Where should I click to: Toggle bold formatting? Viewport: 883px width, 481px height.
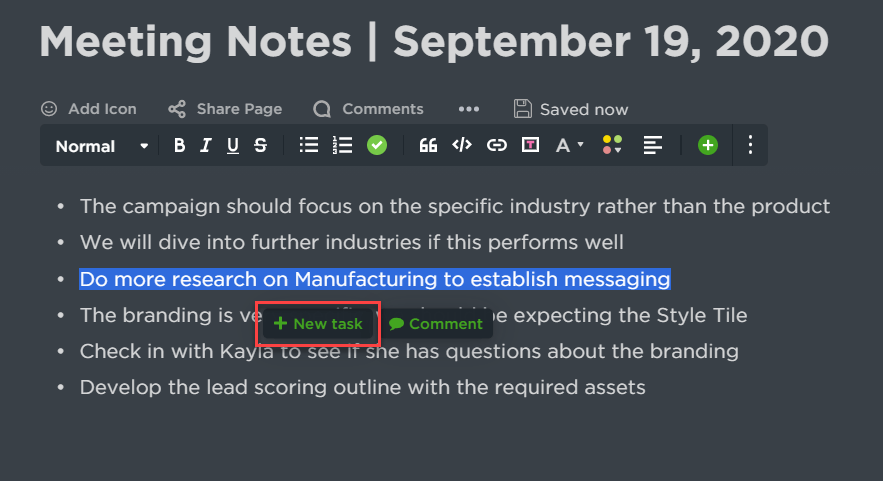click(180, 146)
